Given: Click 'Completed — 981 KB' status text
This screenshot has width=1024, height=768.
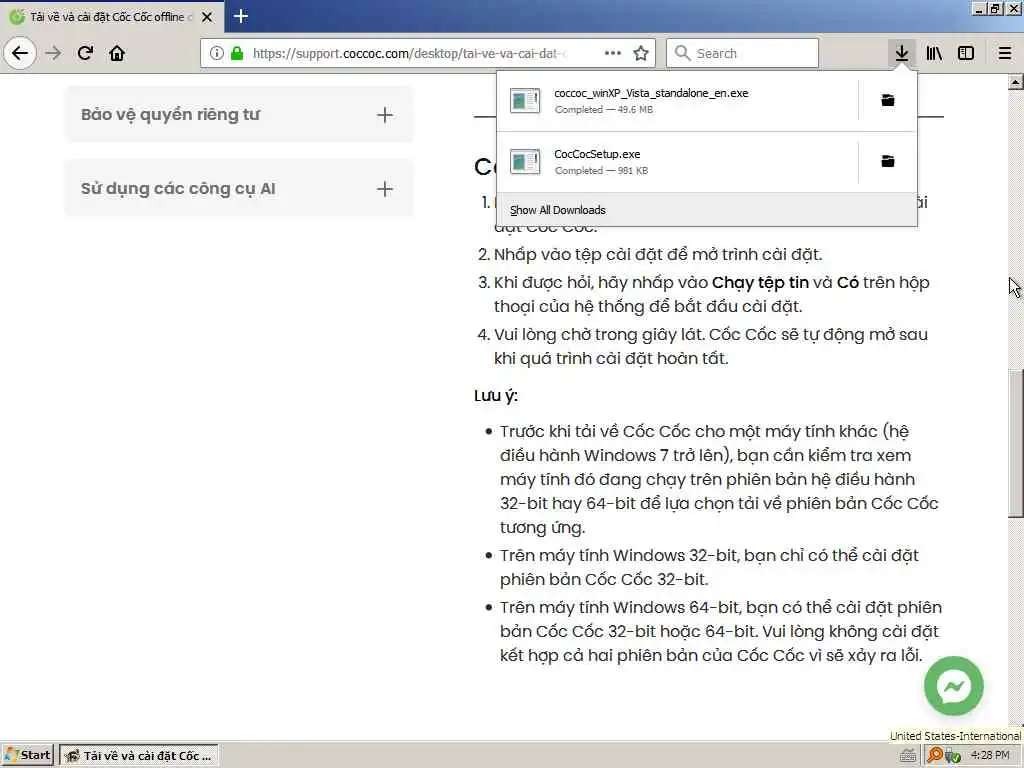Looking at the screenshot, I should coord(601,170).
